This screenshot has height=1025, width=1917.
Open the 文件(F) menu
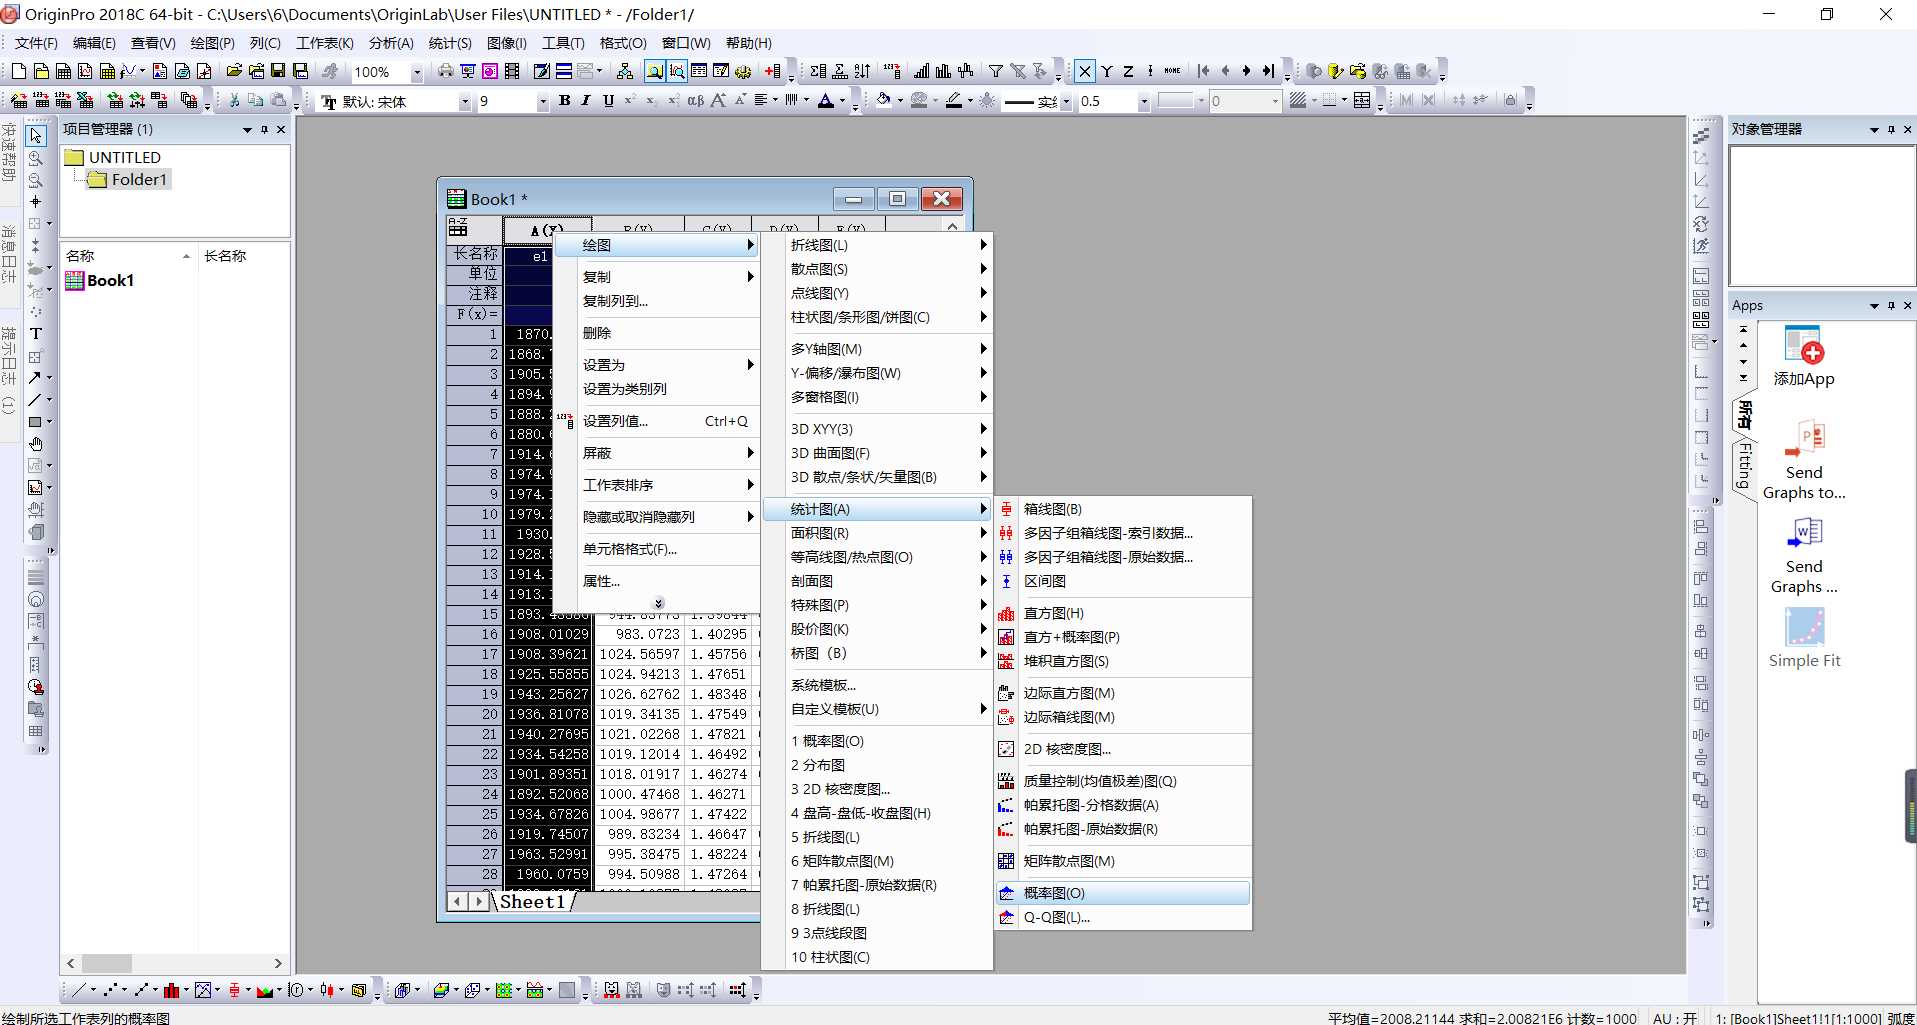click(x=36, y=43)
